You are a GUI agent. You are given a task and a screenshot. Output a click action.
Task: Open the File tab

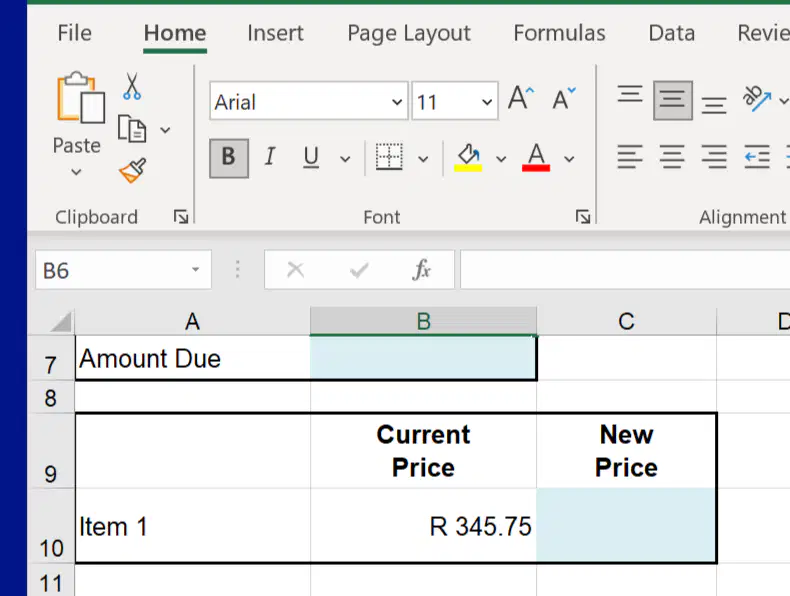(x=75, y=33)
